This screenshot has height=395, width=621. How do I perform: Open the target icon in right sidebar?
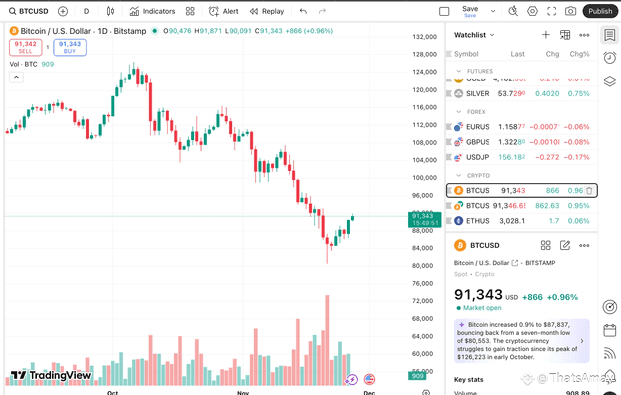(x=610, y=307)
